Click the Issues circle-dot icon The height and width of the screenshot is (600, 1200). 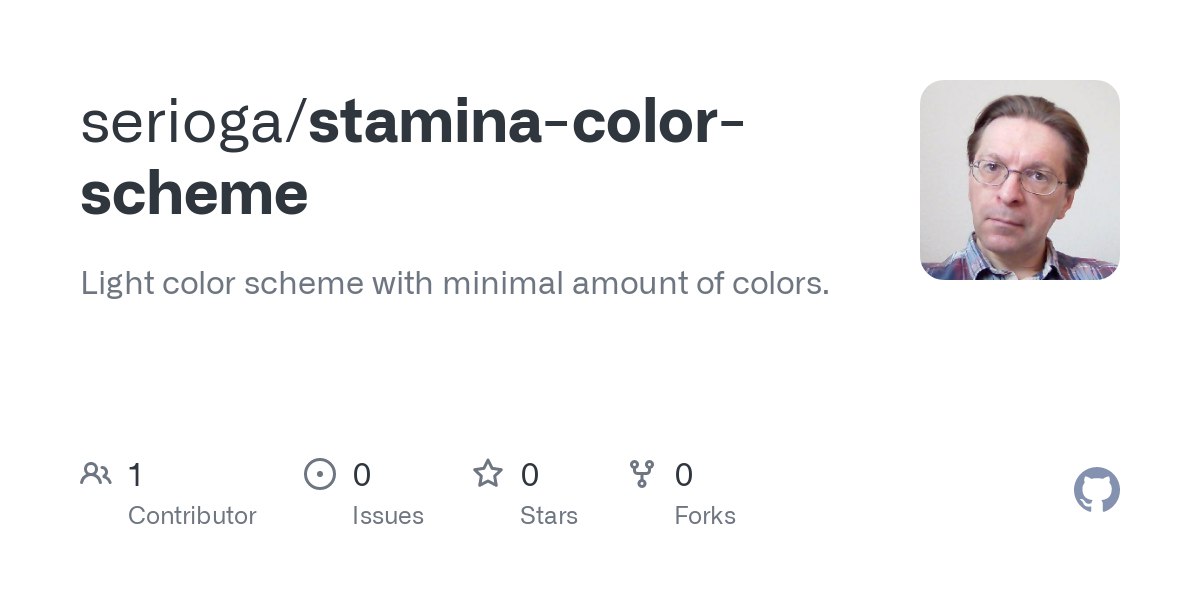pos(320,474)
